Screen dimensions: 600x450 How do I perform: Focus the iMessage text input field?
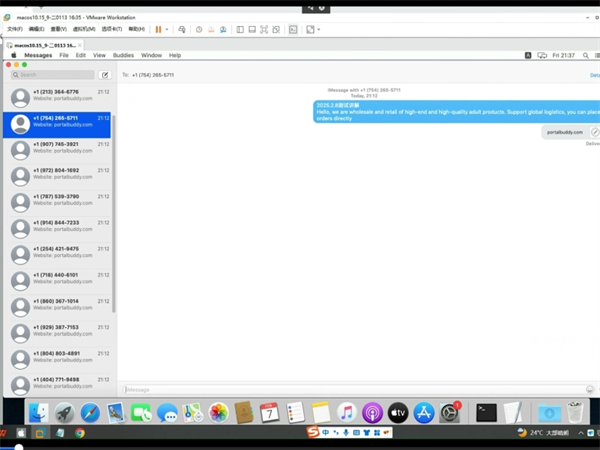[x=350, y=389]
